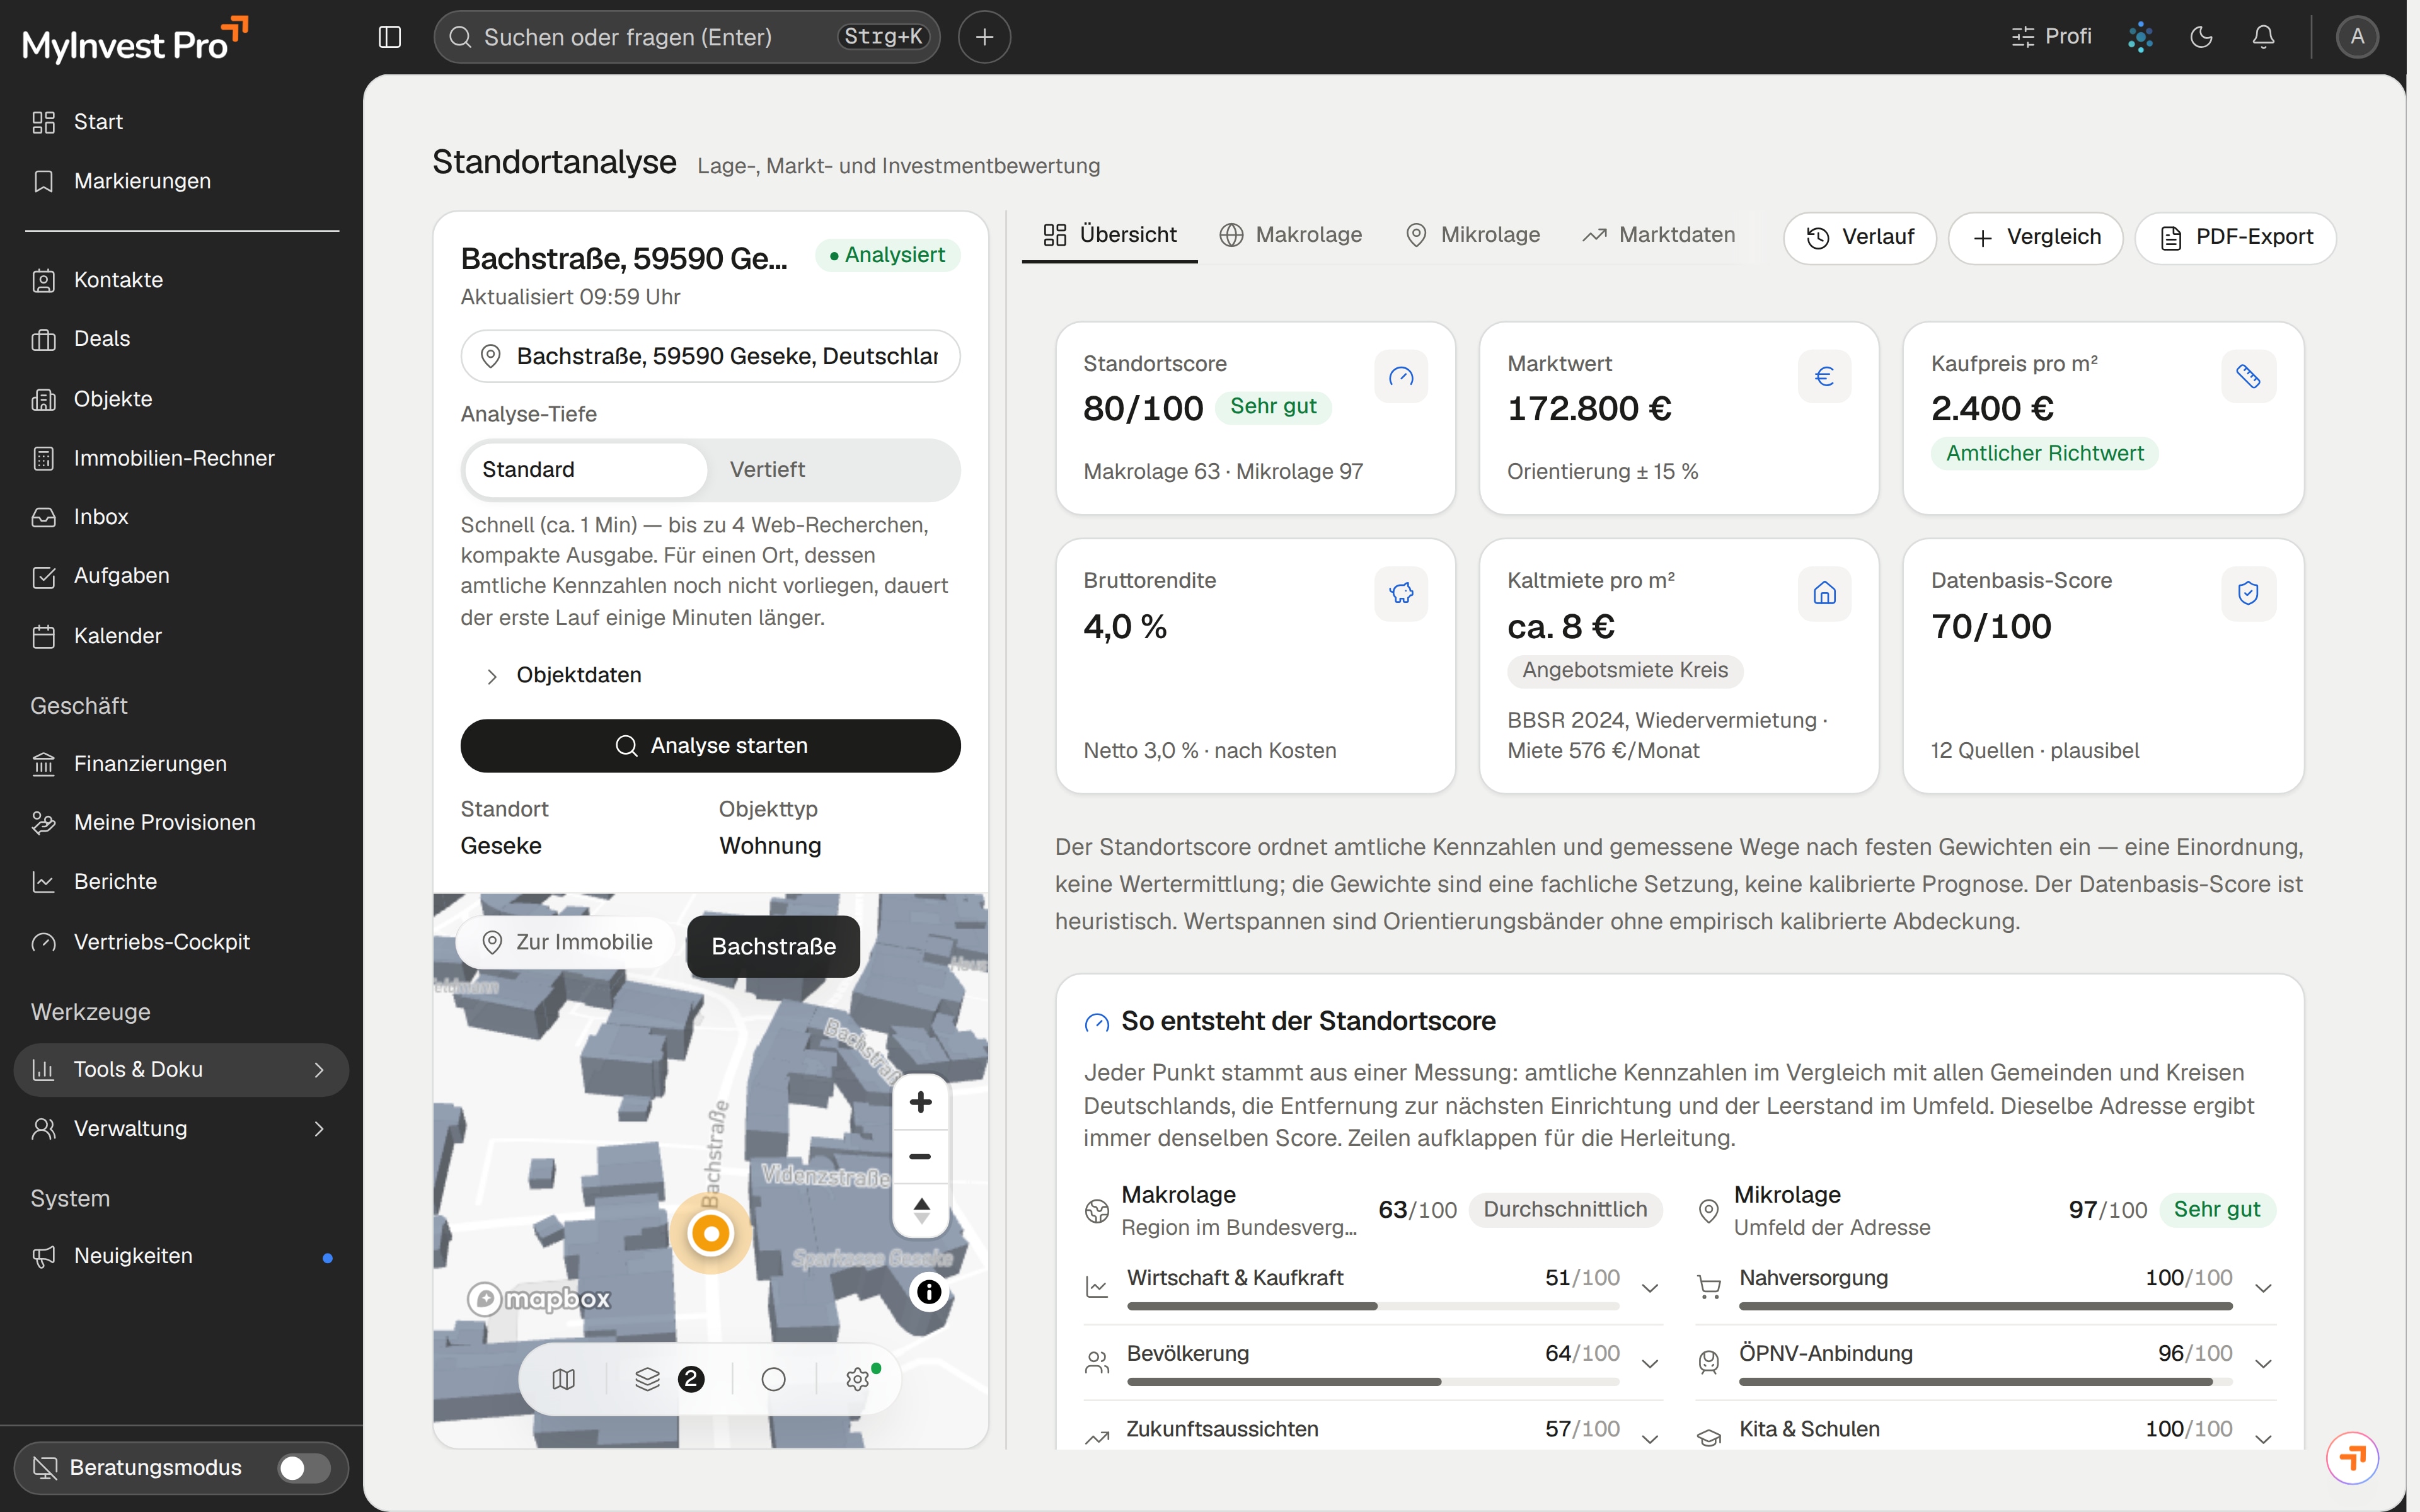
Task: Open notifications bell
Action: (2263, 37)
